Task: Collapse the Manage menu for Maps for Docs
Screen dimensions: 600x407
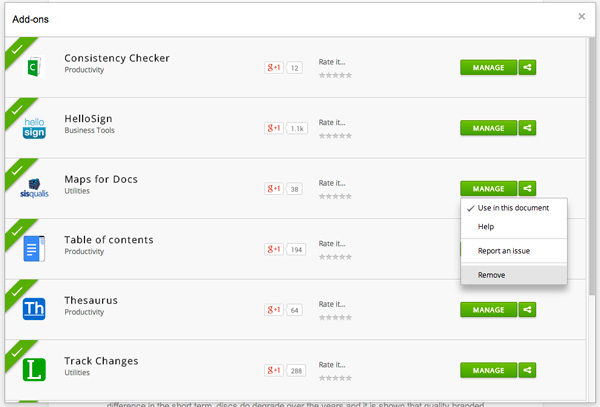Action: click(x=488, y=188)
